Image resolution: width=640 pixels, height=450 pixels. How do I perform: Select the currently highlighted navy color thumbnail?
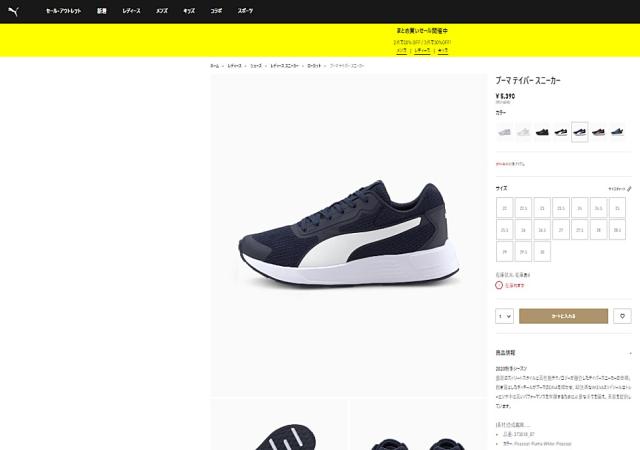pos(580,132)
